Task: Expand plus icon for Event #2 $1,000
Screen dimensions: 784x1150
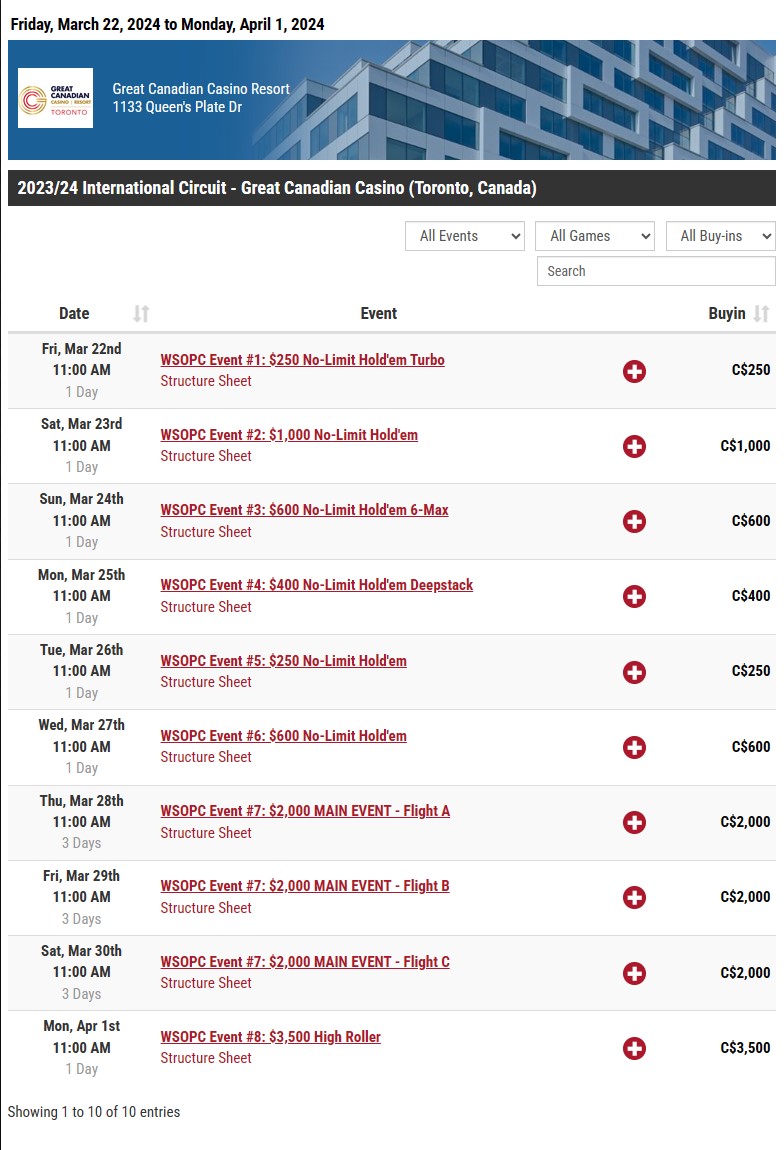Action: [634, 446]
